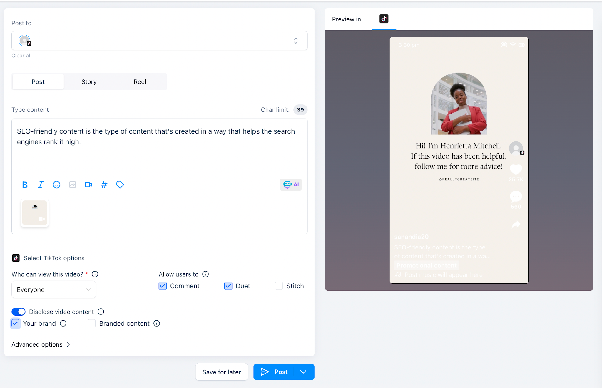The height and width of the screenshot is (388, 602).
Task: Uncheck the Comment permission checkbox
Action: [x=162, y=286]
